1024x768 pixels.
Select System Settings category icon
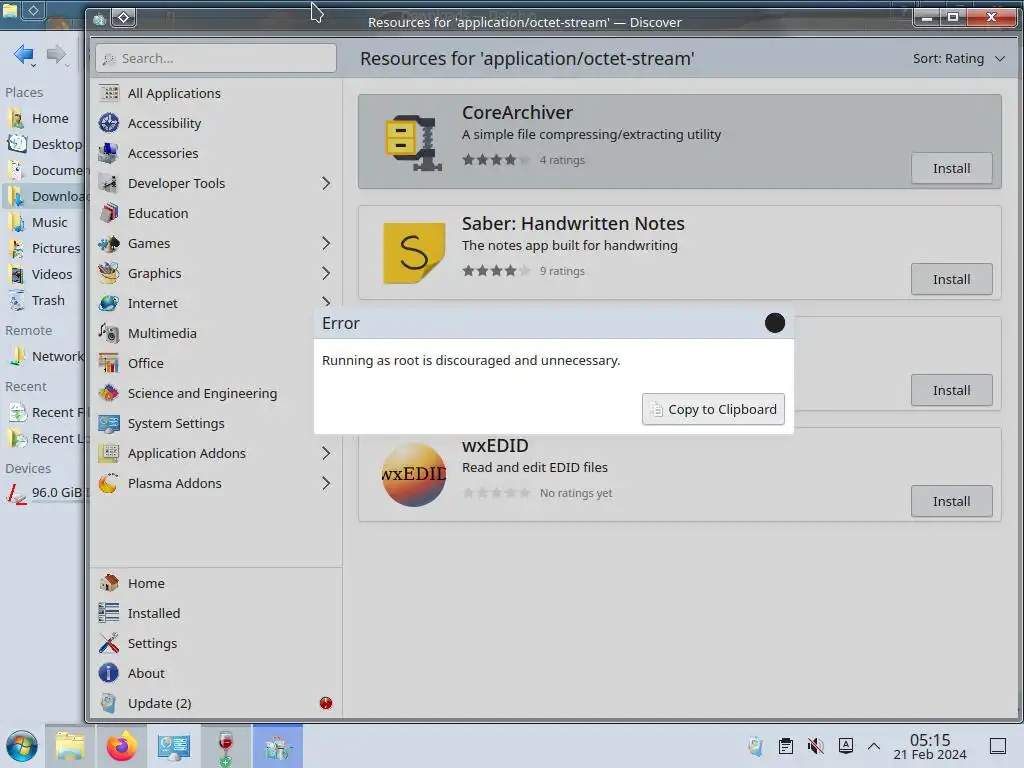coord(108,423)
